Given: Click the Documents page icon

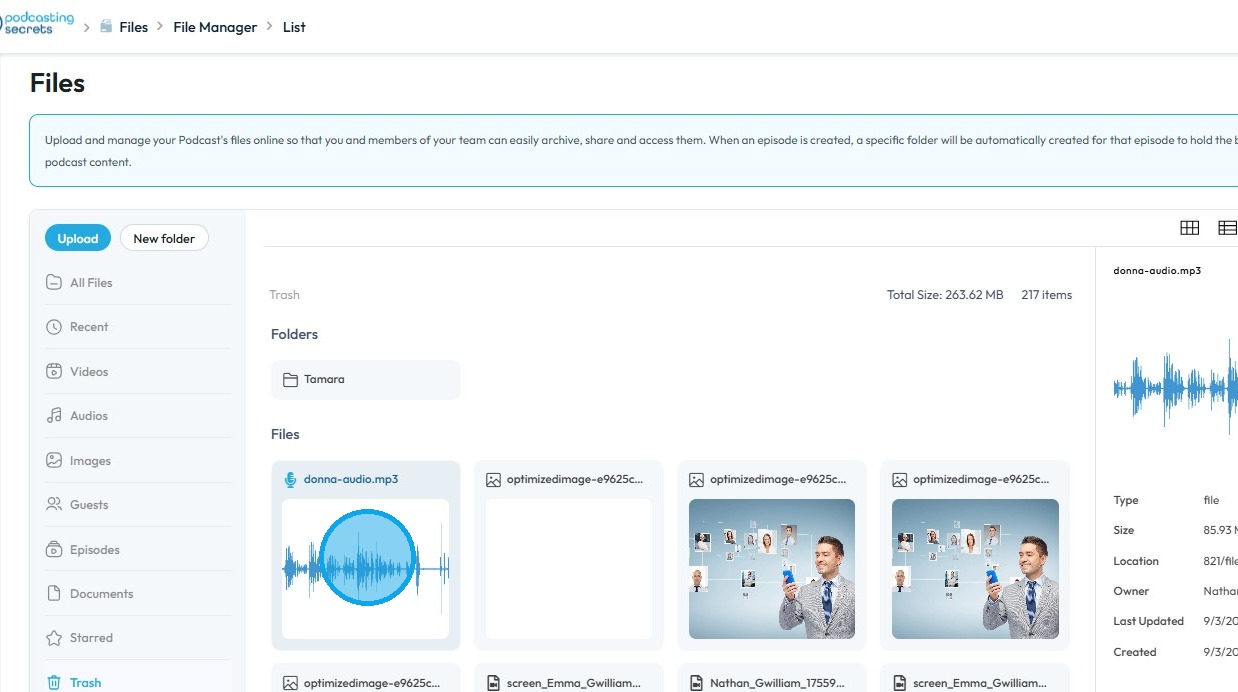Looking at the screenshot, I should pyautogui.click(x=54, y=594).
